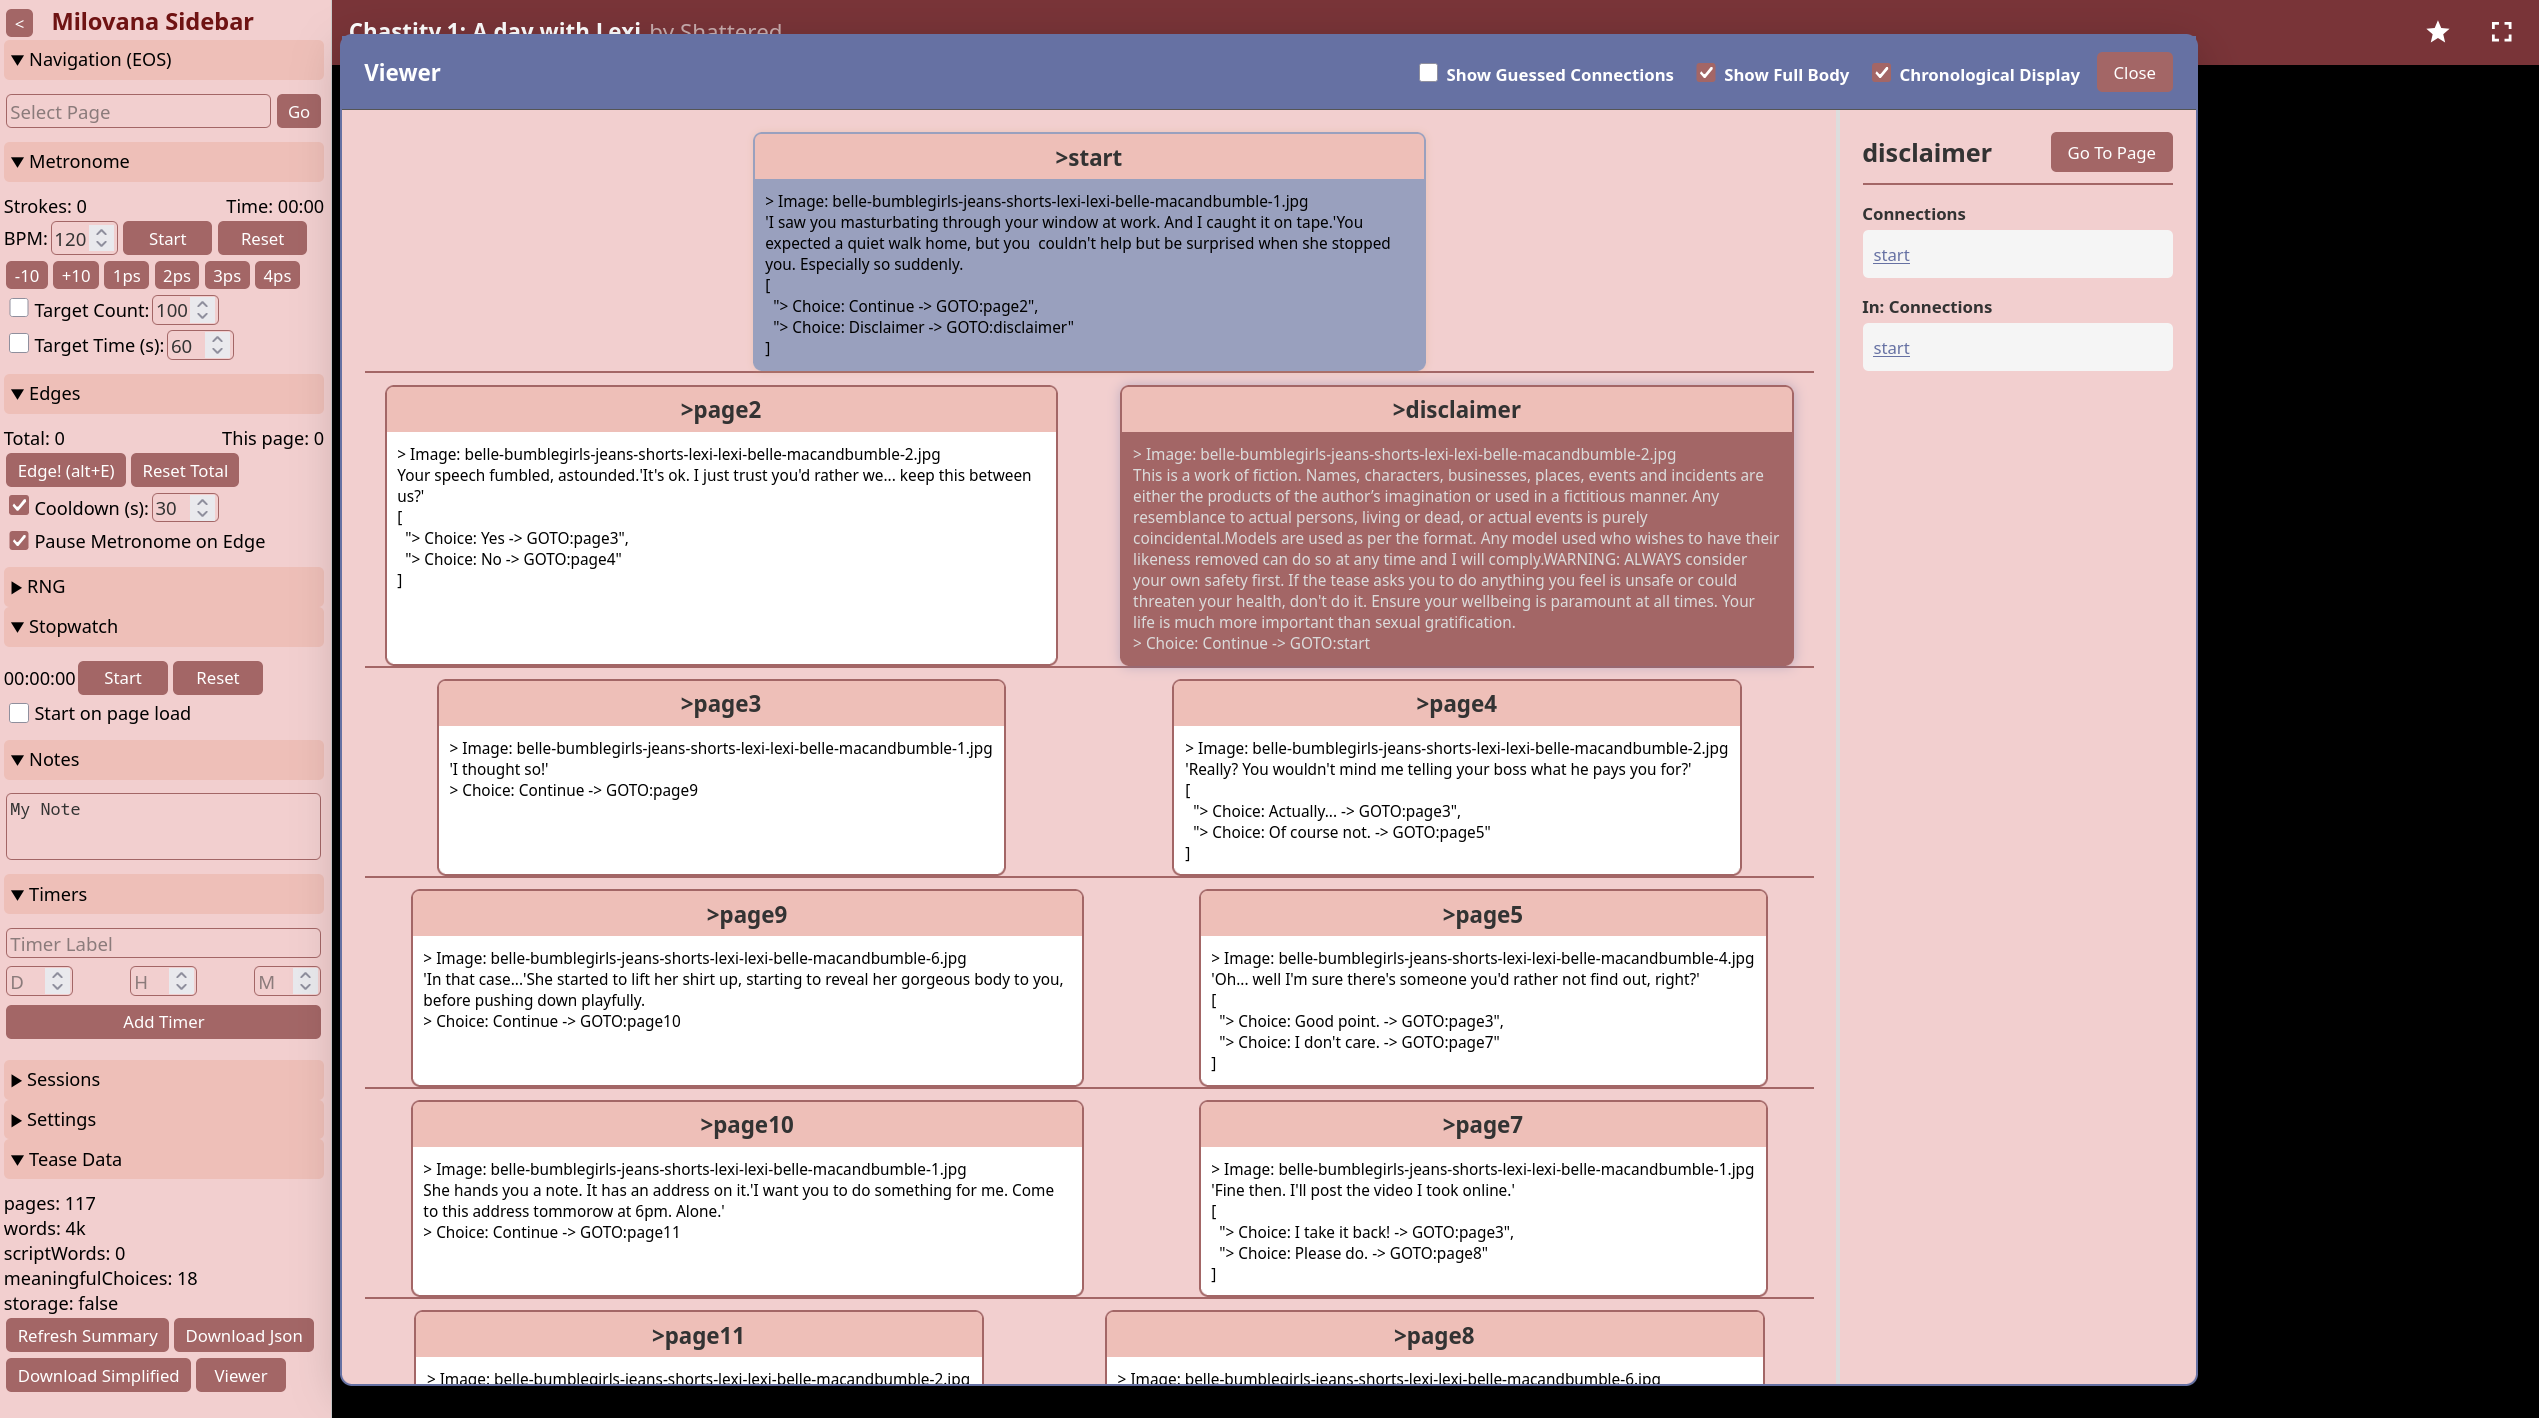Focus the Timer Label input

point(164,944)
